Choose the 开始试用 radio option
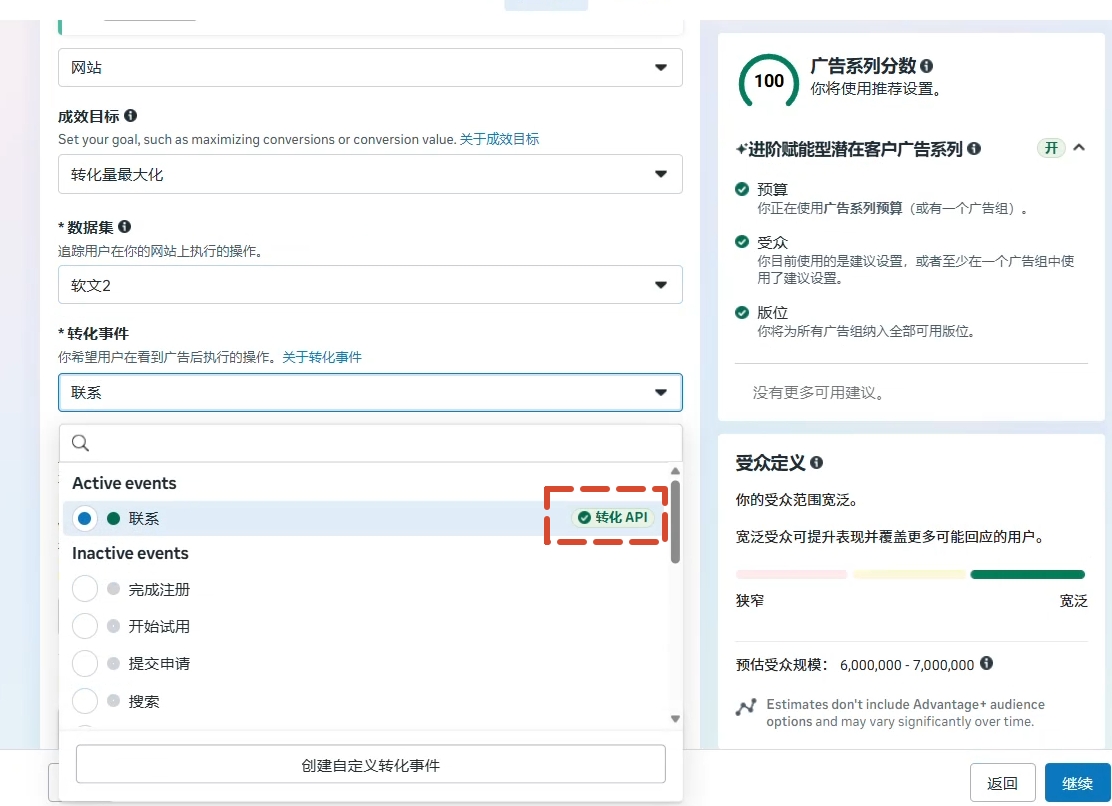1112x806 pixels. tap(85, 626)
